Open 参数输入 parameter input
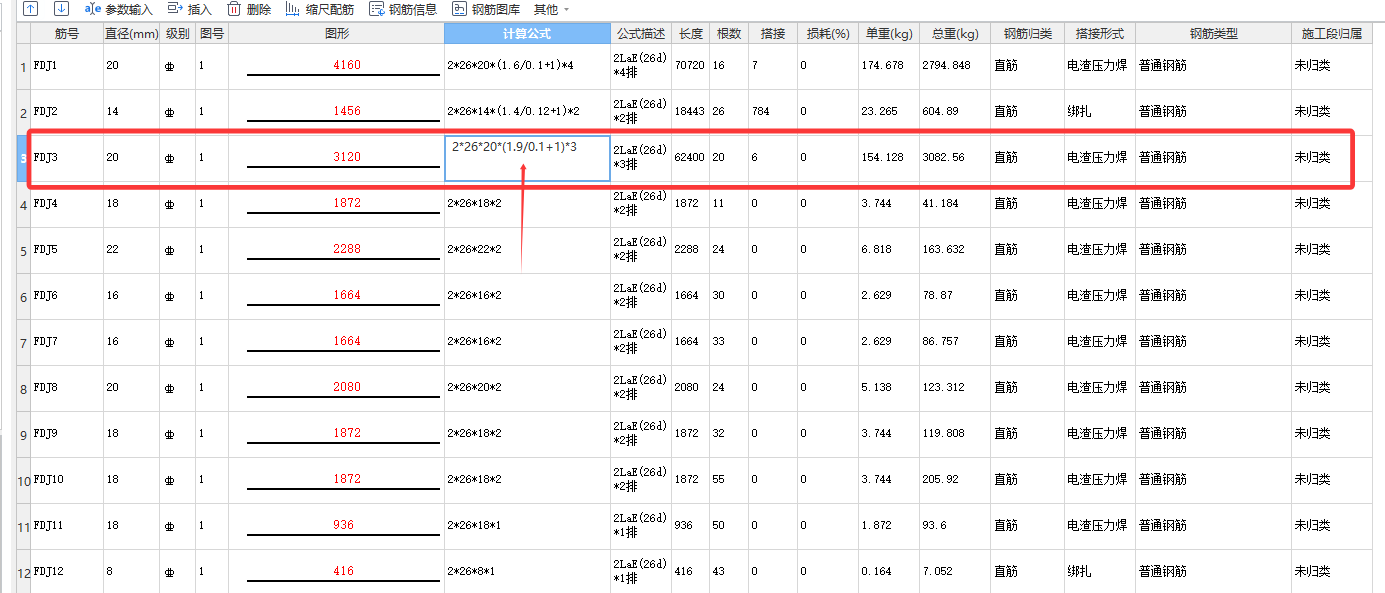The height and width of the screenshot is (593, 1385). 118,9
